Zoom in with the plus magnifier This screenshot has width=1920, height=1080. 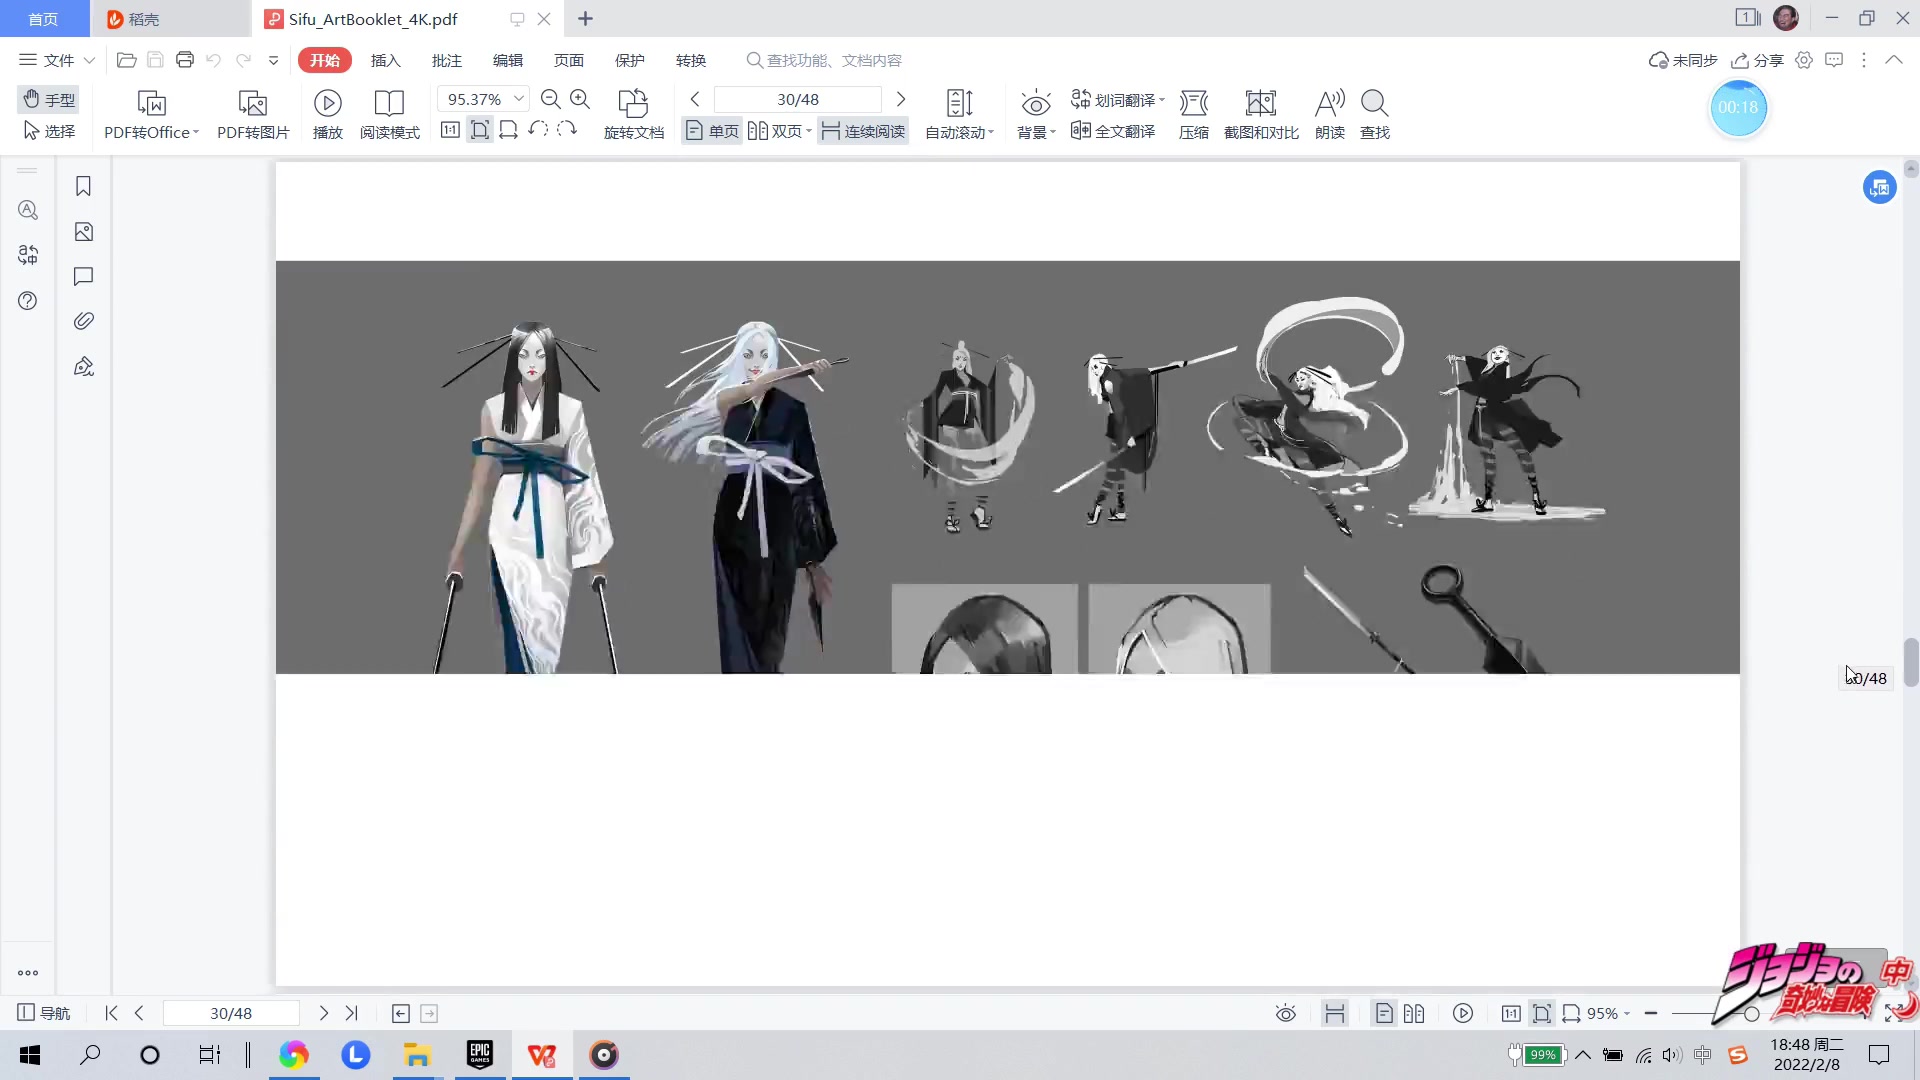pos(580,99)
